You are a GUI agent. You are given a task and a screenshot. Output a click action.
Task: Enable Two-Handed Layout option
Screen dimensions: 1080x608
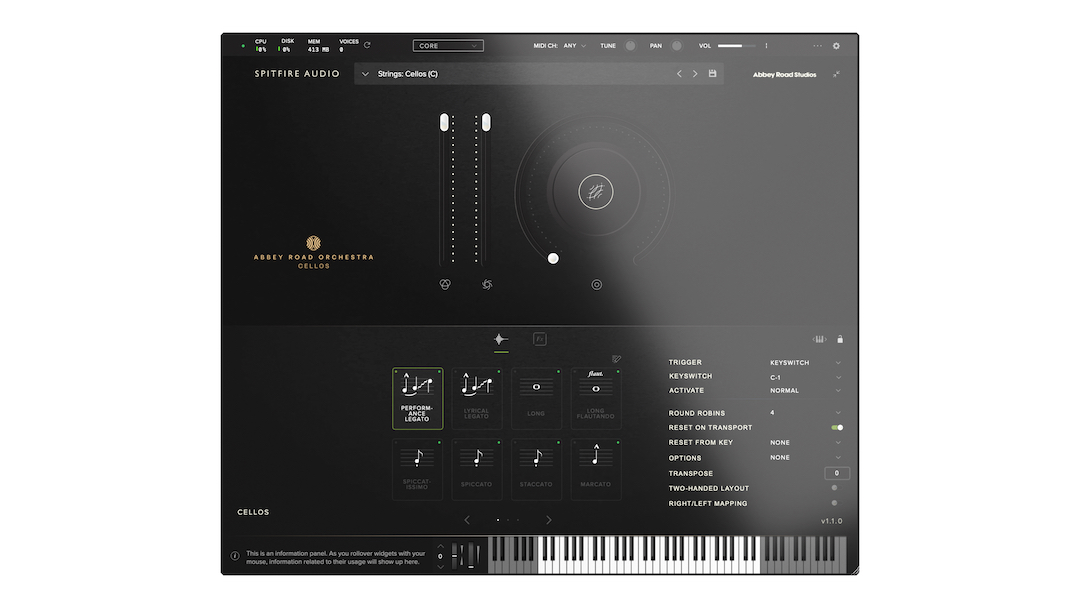(x=835, y=488)
